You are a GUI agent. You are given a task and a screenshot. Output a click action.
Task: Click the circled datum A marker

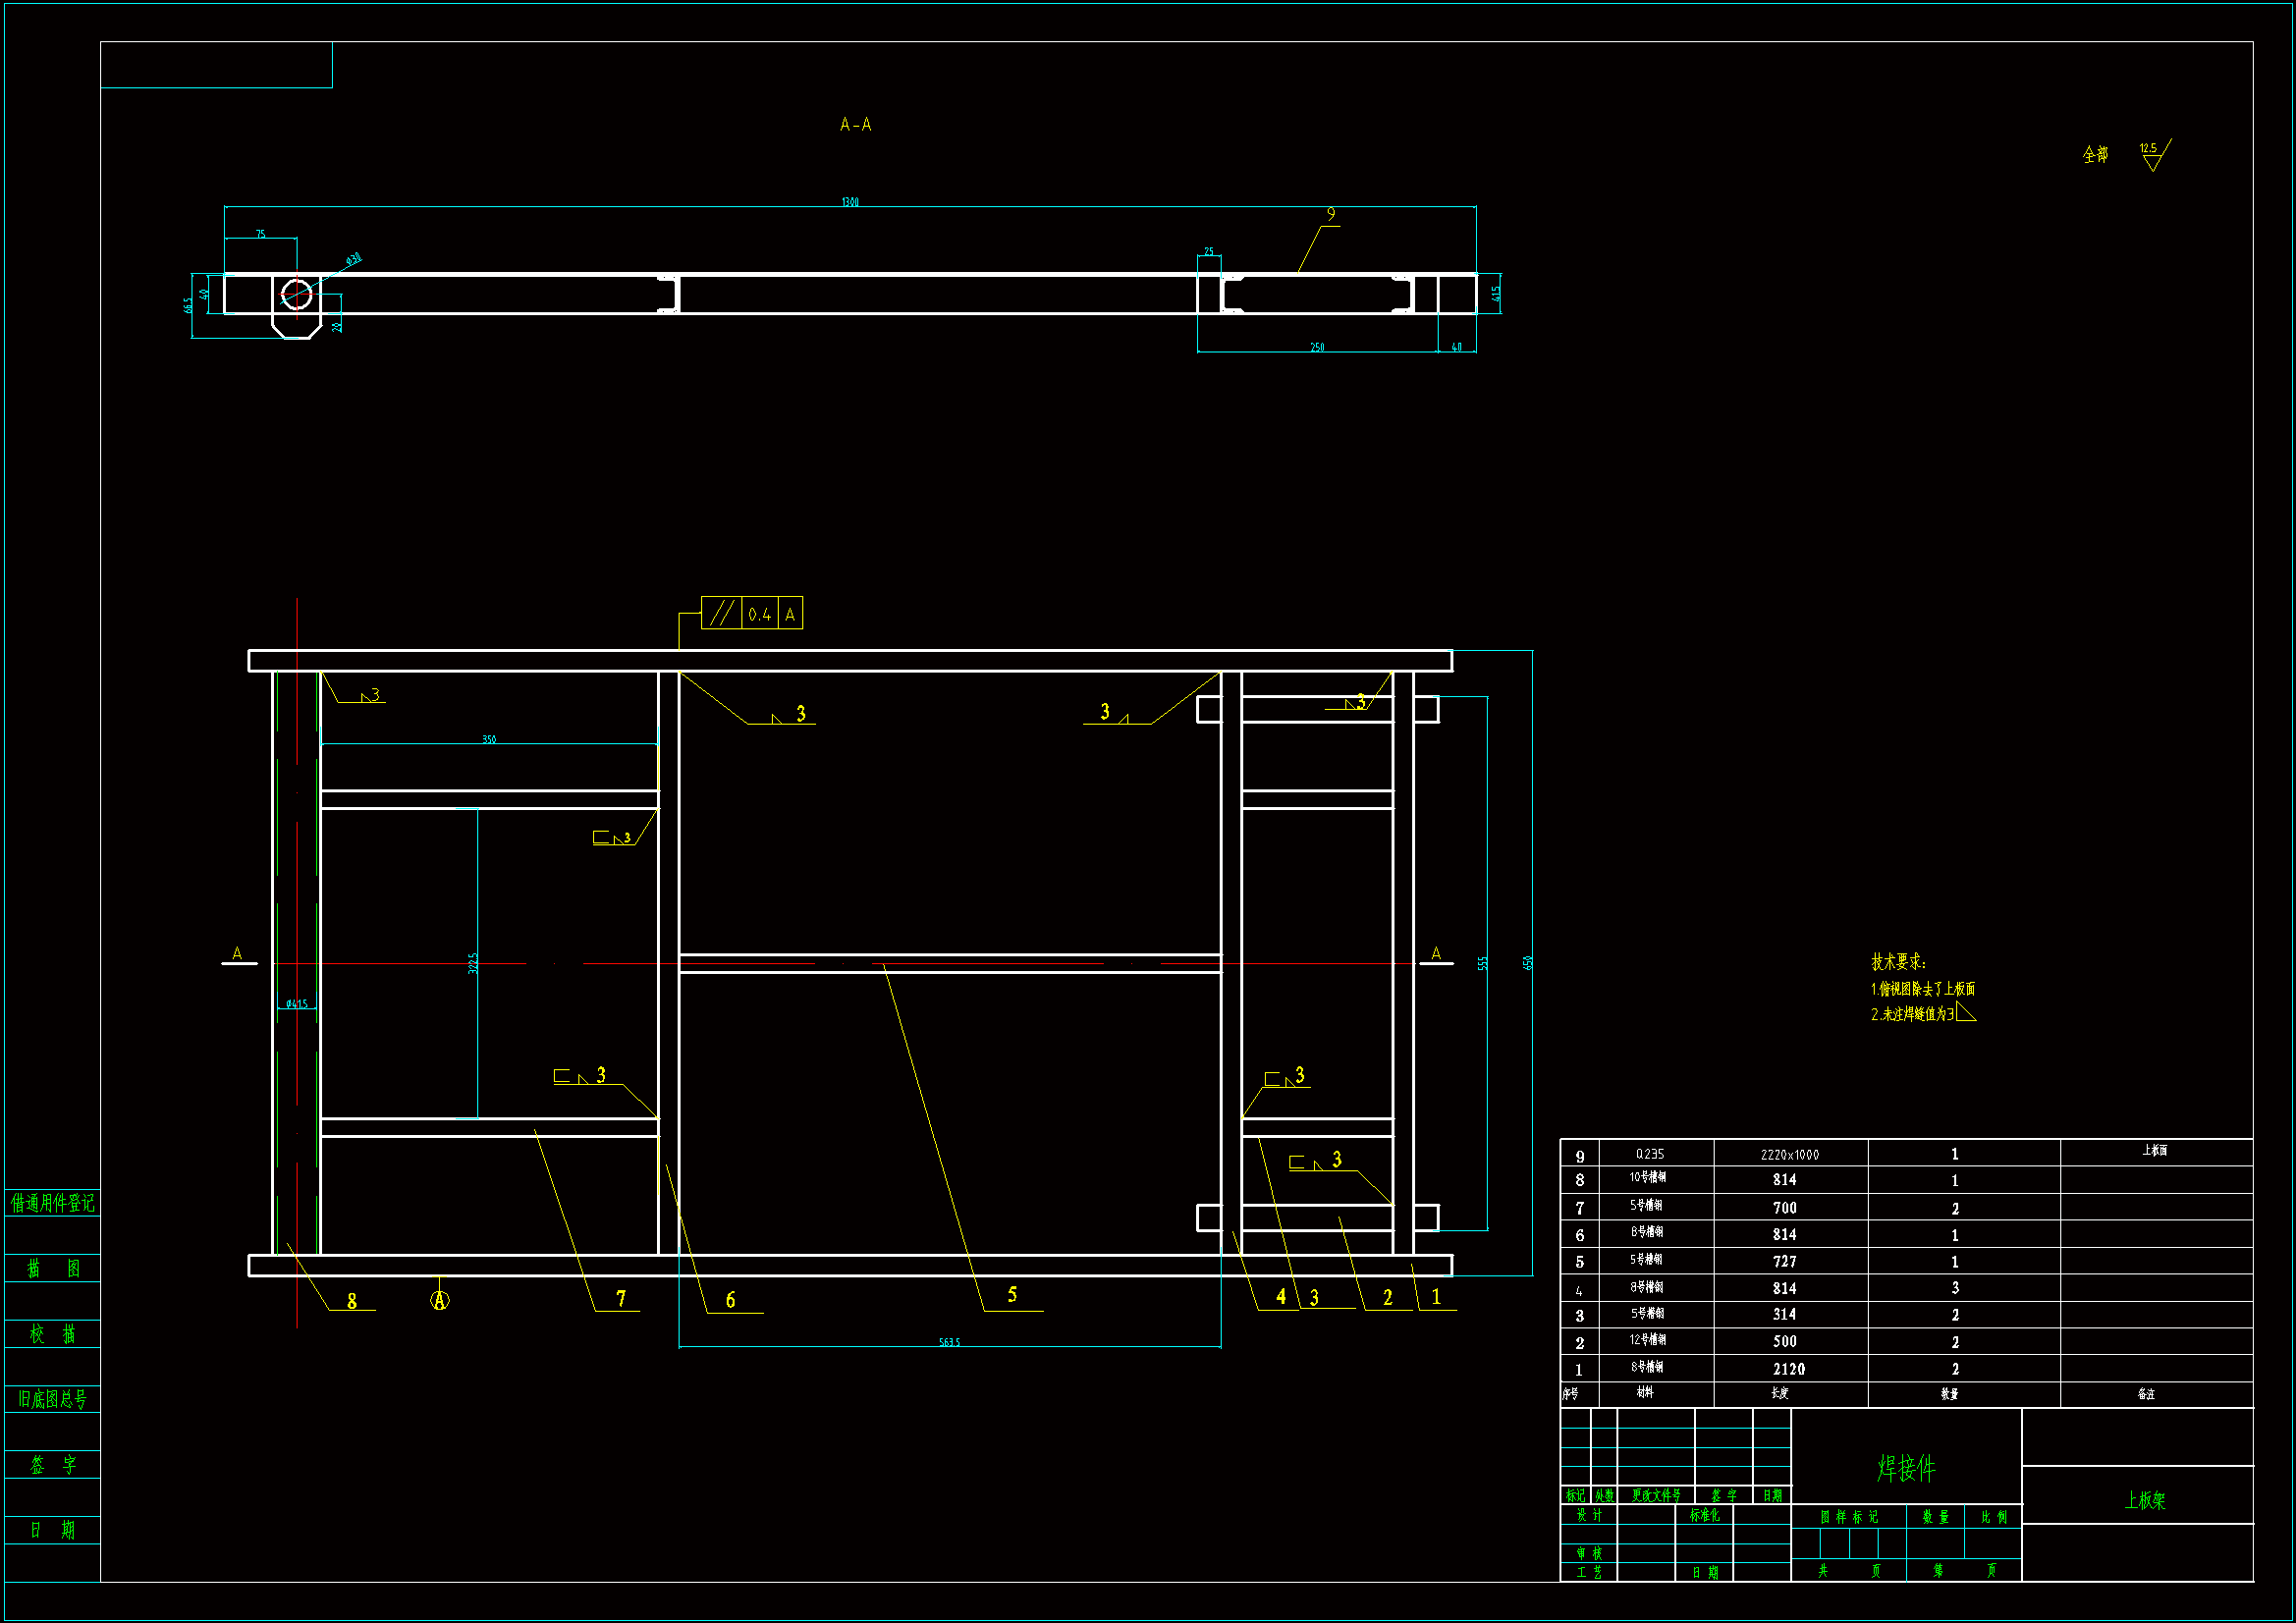439,1300
